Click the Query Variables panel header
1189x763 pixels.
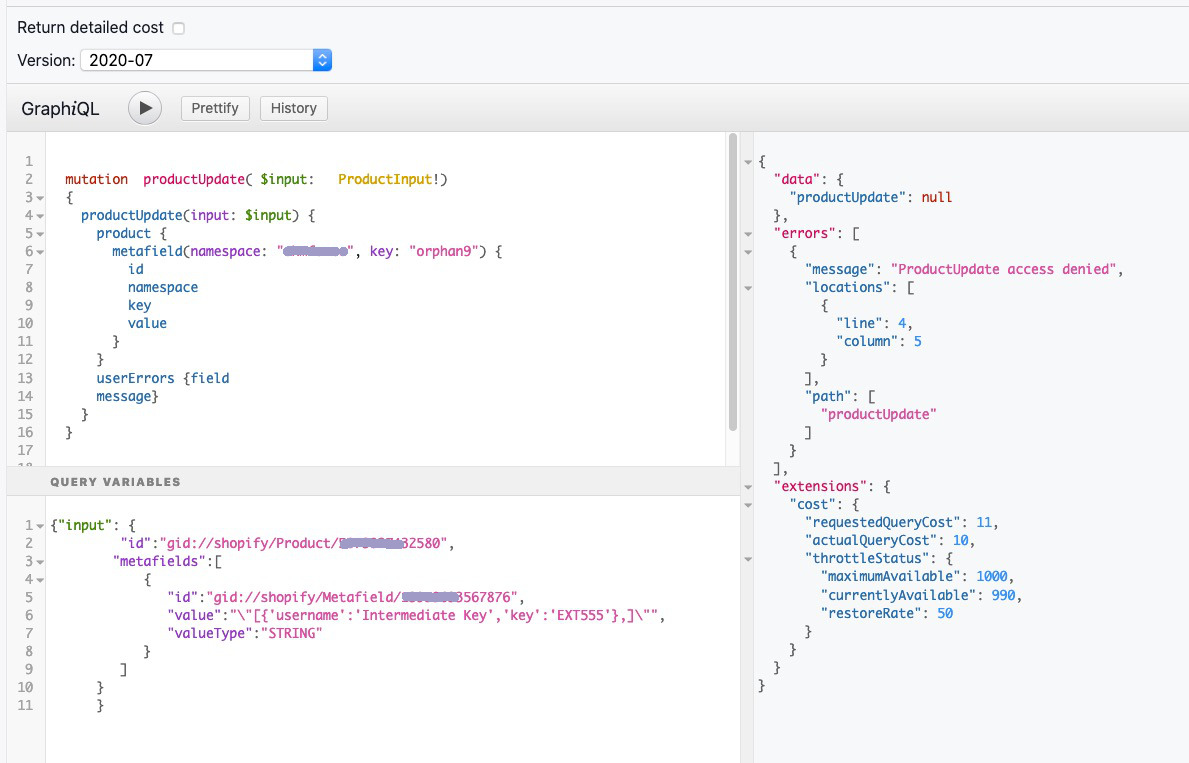tap(115, 482)
